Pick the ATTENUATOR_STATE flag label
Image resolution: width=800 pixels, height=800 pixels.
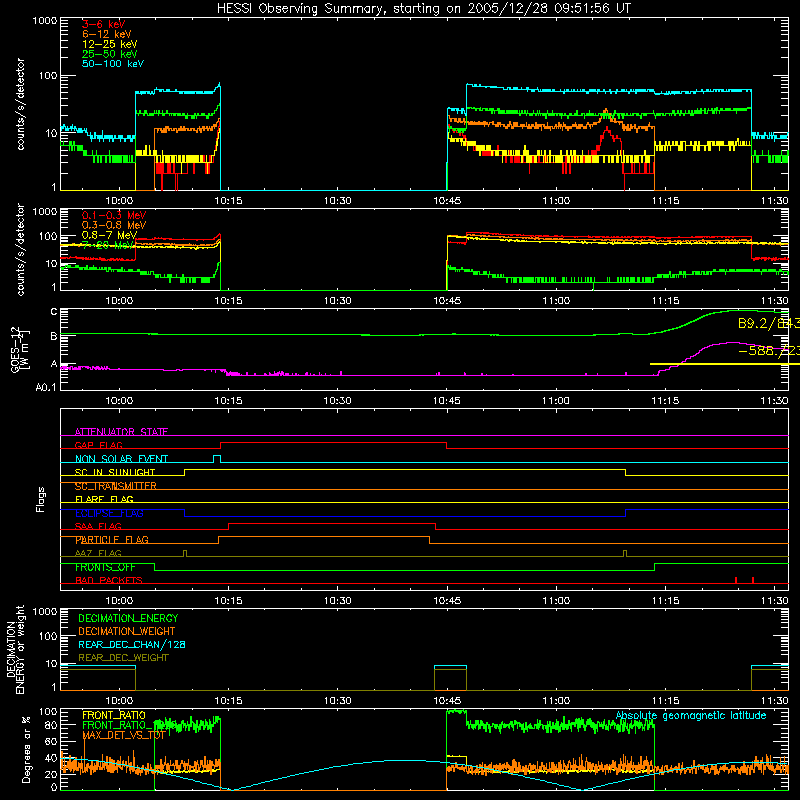pyautogui.click(x=121, y=432)
